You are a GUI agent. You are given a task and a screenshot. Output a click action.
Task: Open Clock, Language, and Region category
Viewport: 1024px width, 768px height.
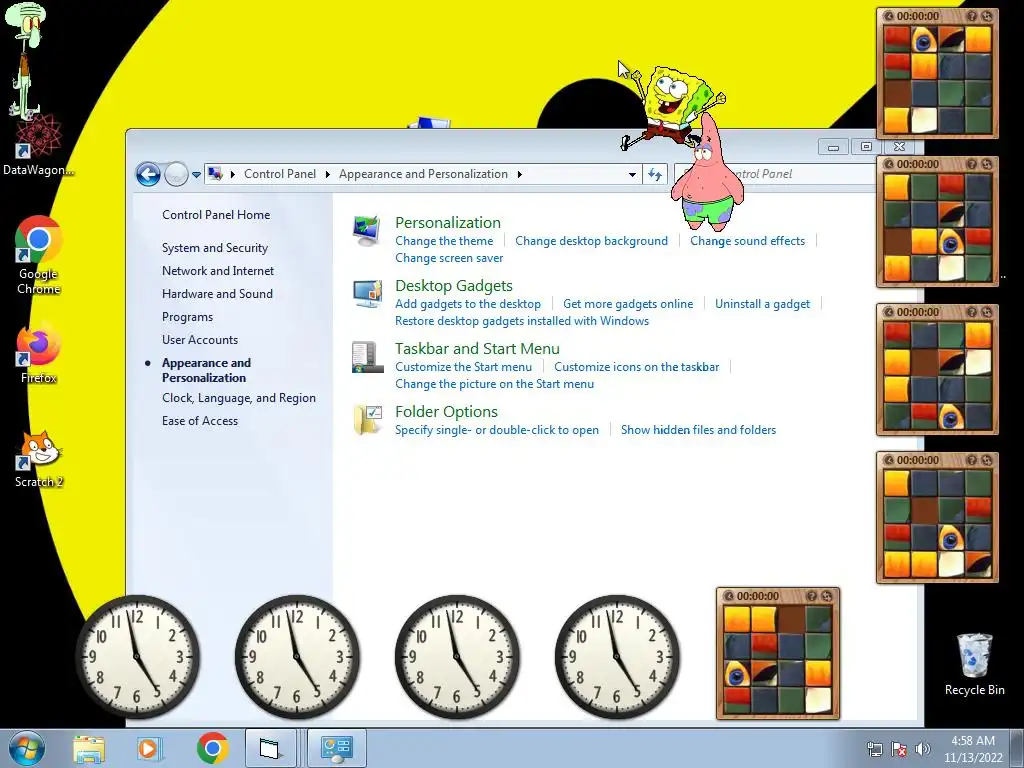tap(239, 398)
